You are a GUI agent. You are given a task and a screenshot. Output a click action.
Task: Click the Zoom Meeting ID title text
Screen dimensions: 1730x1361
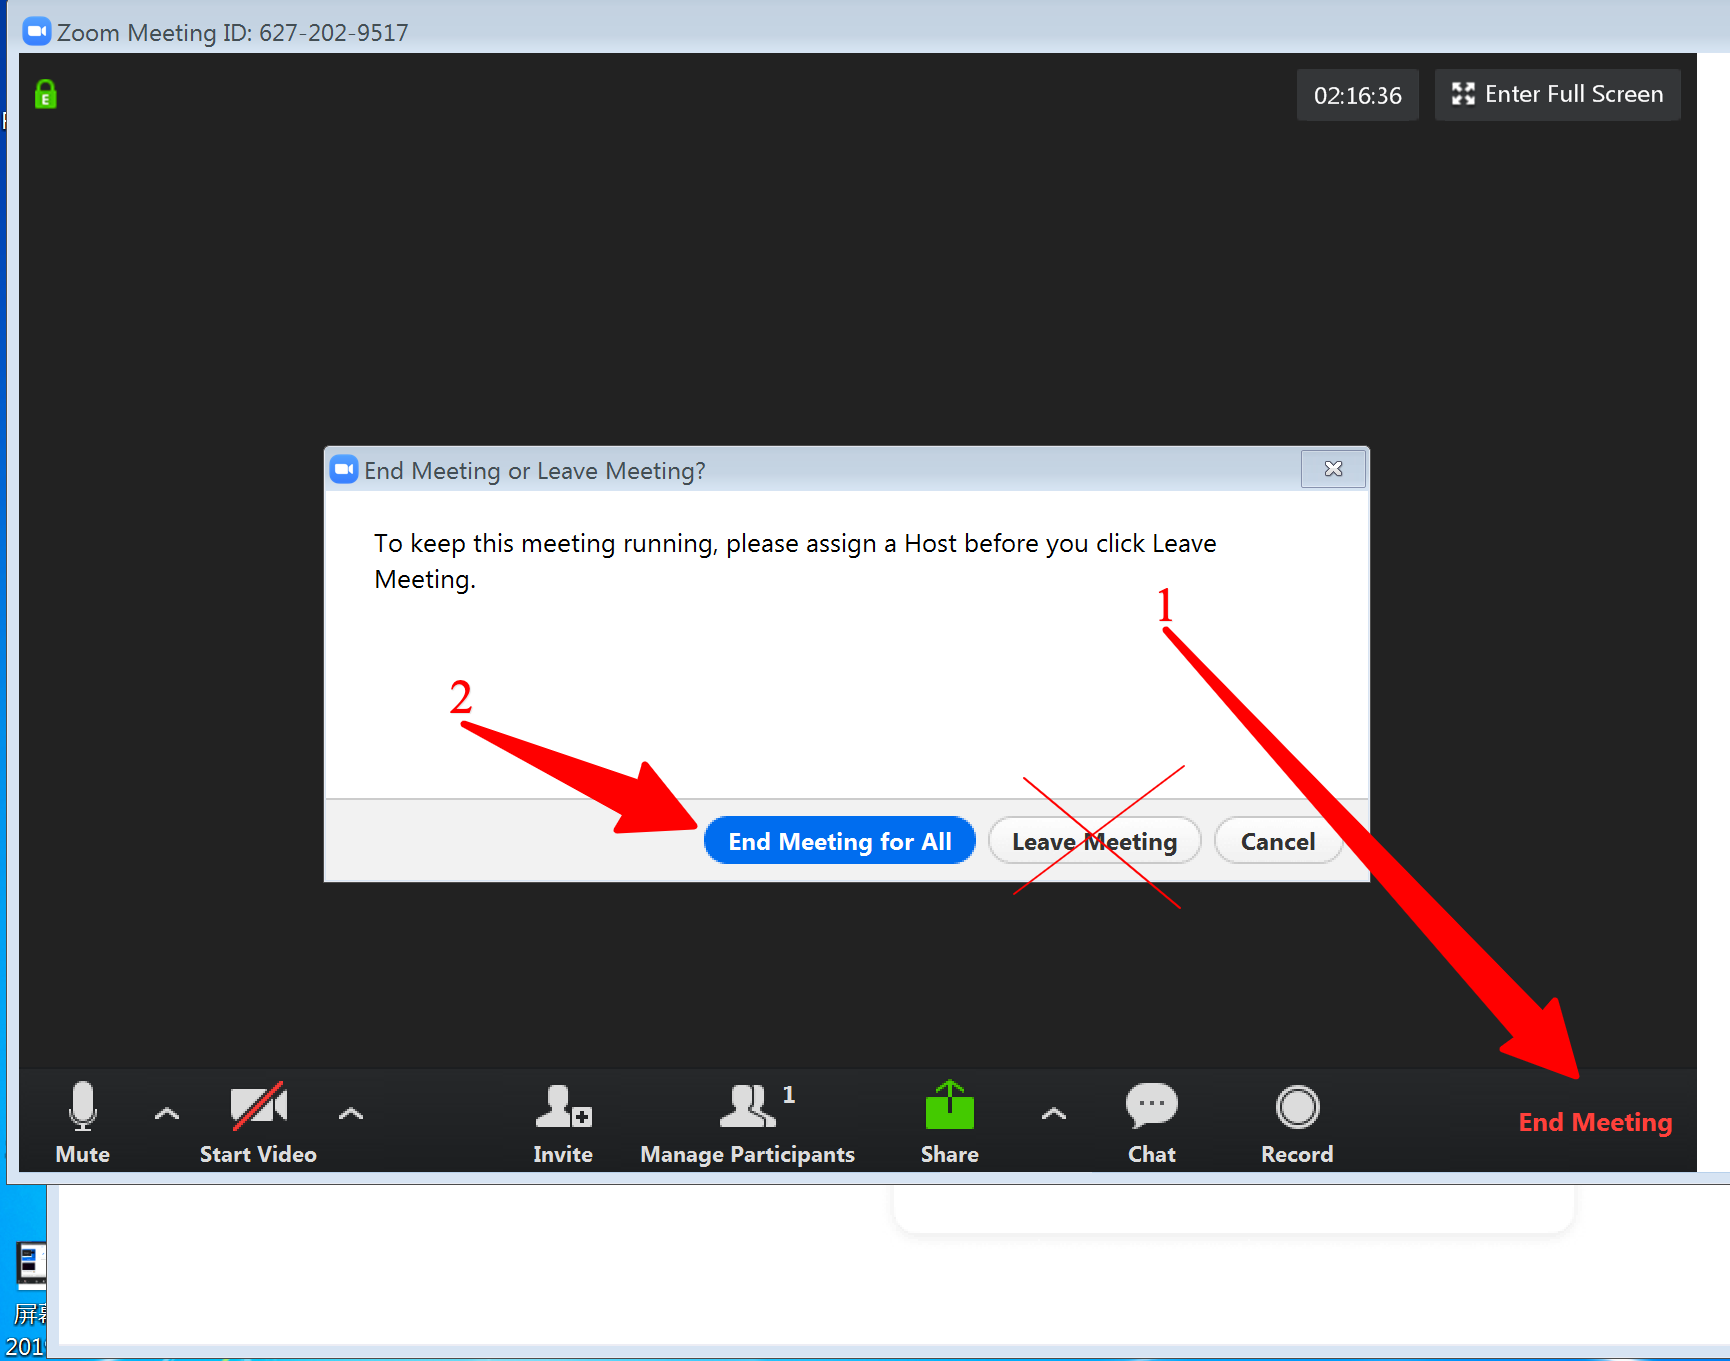(x=233, y=32)
